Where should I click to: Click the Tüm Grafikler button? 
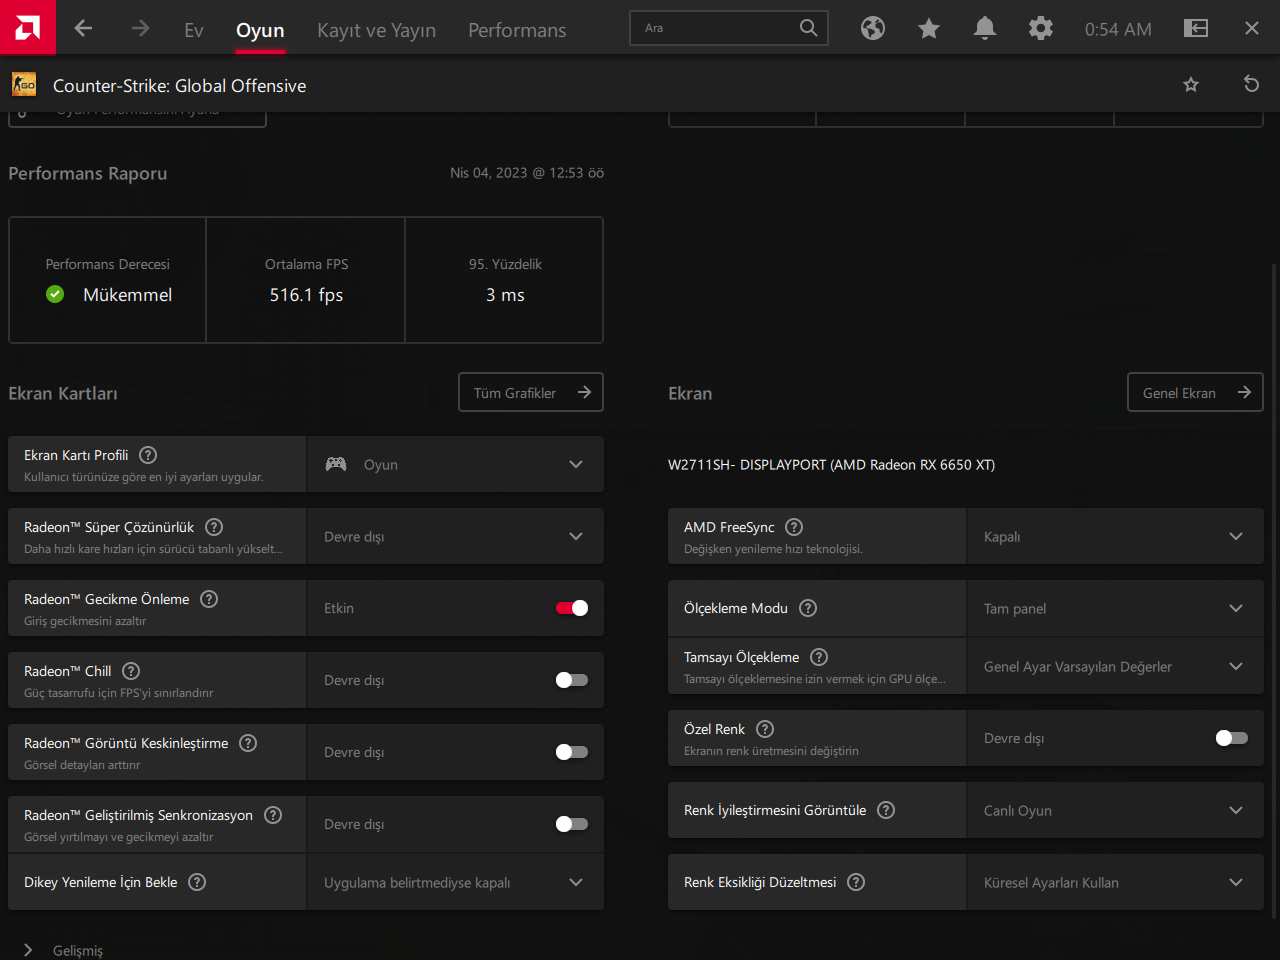point(530,393)
